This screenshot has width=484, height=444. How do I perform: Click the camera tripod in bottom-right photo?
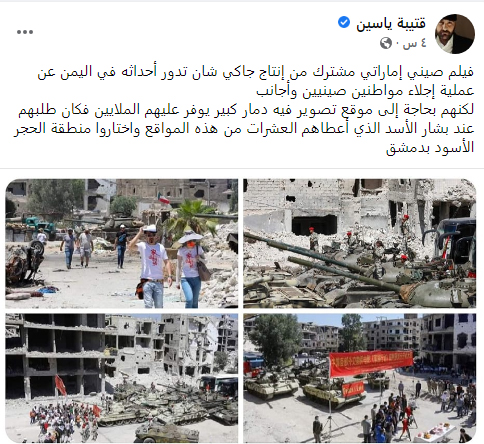(329, 428)
